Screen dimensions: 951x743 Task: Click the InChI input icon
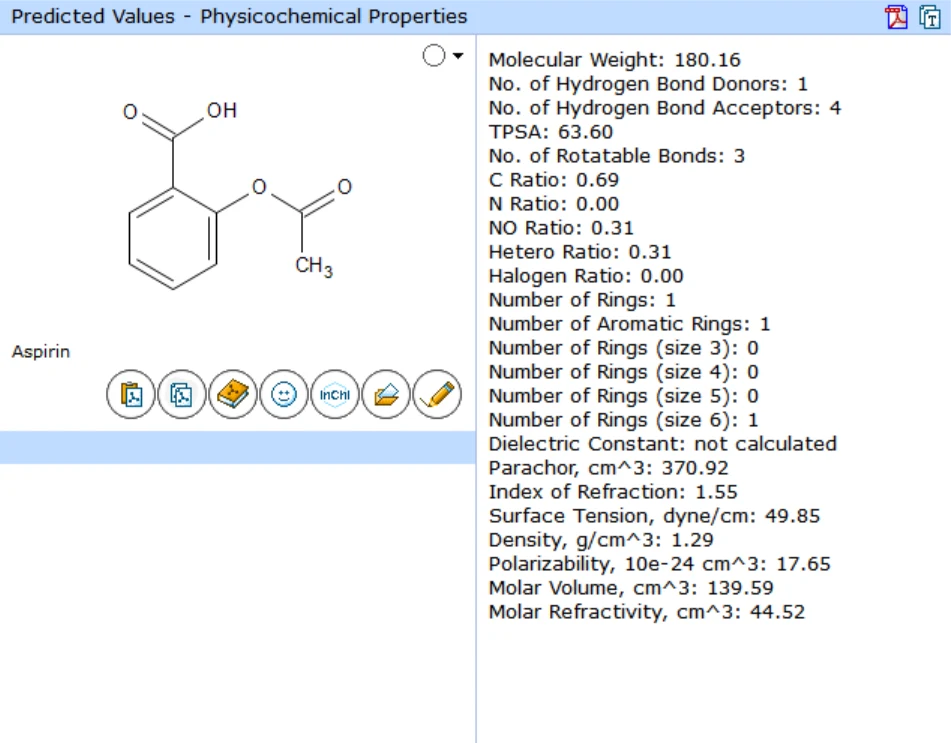(x=335, y=395)
